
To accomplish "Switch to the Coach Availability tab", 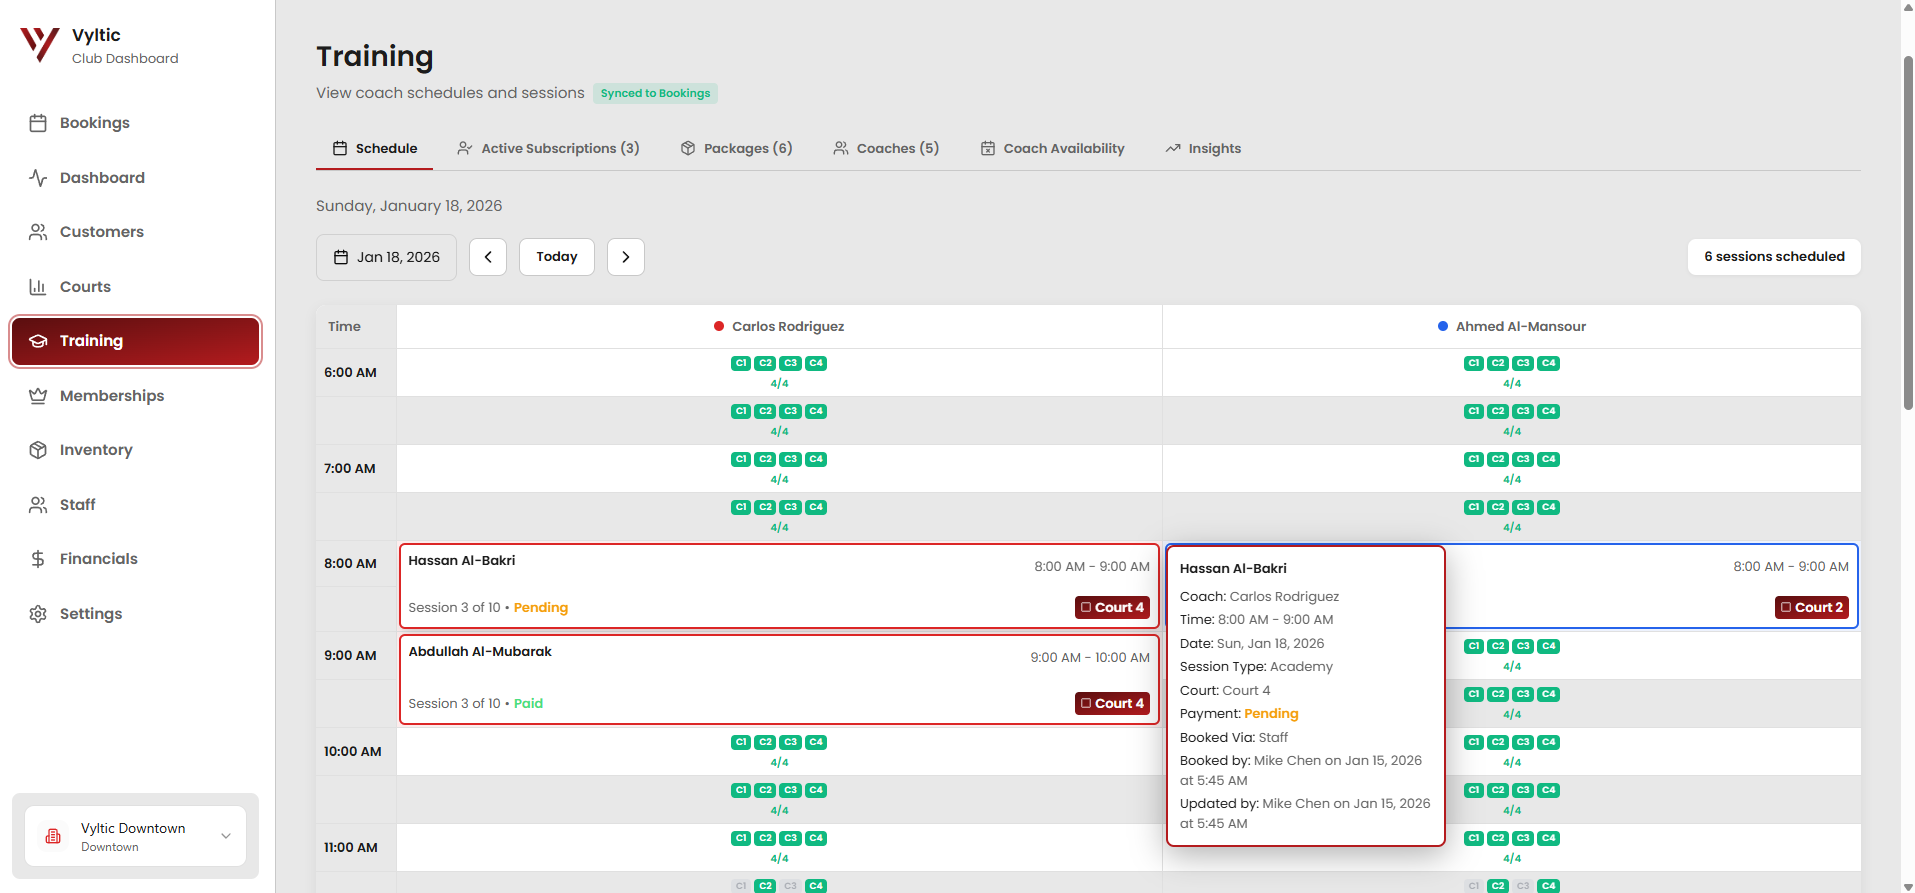I will [x=1052, y=149].
